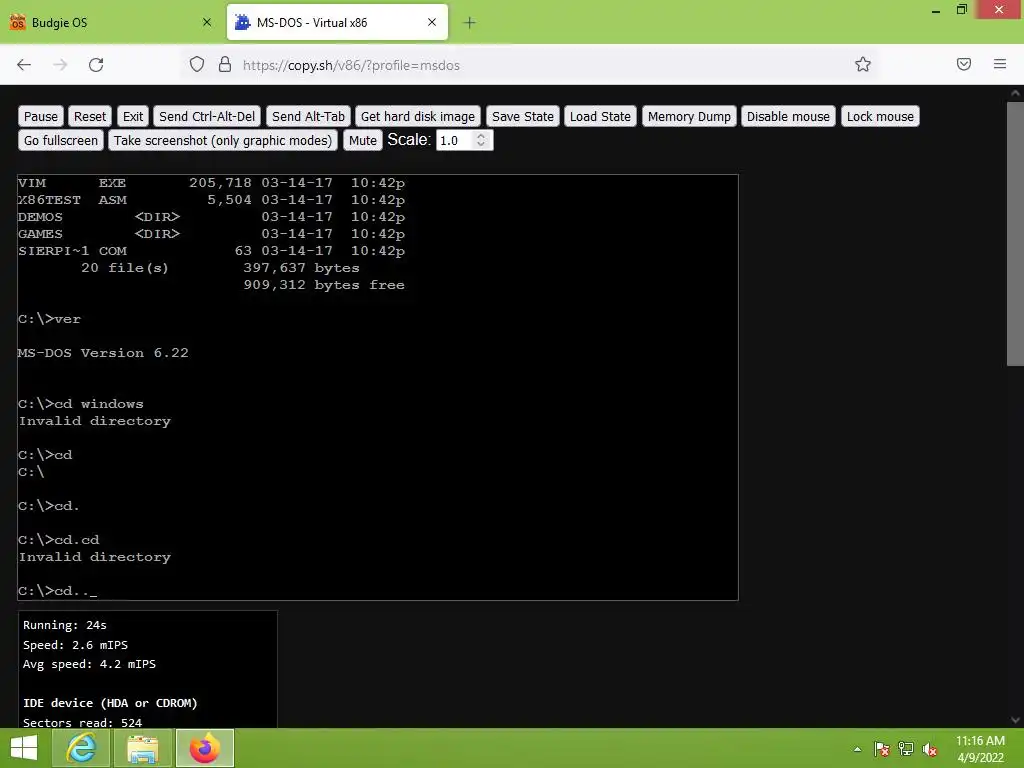Toggle Disable mouse button
The width and height of the screenshot is (1024, 768).
(x=788, y=116)
